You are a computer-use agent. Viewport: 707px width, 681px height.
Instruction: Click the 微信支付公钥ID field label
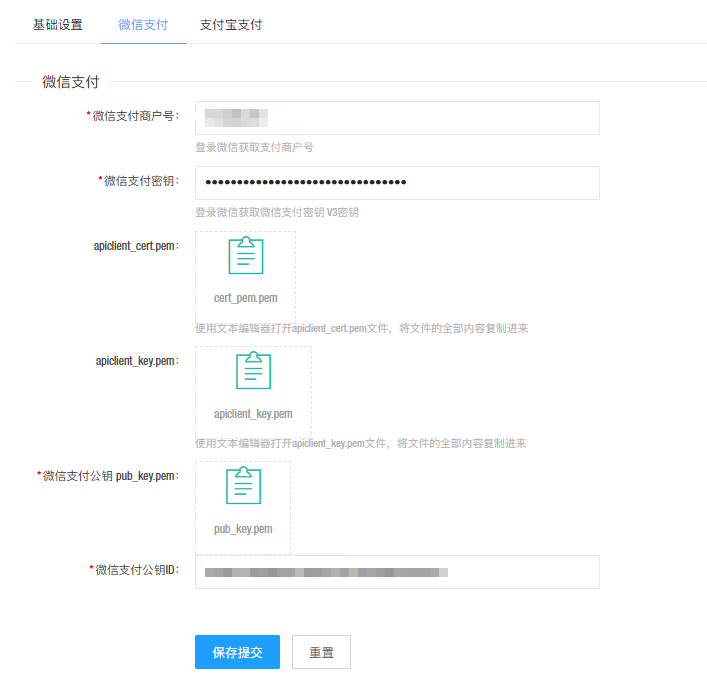136,570
